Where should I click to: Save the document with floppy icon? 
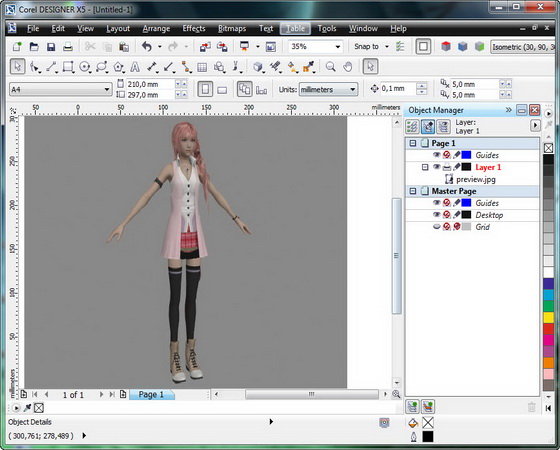pyautogui.click(x=51, y=47)
